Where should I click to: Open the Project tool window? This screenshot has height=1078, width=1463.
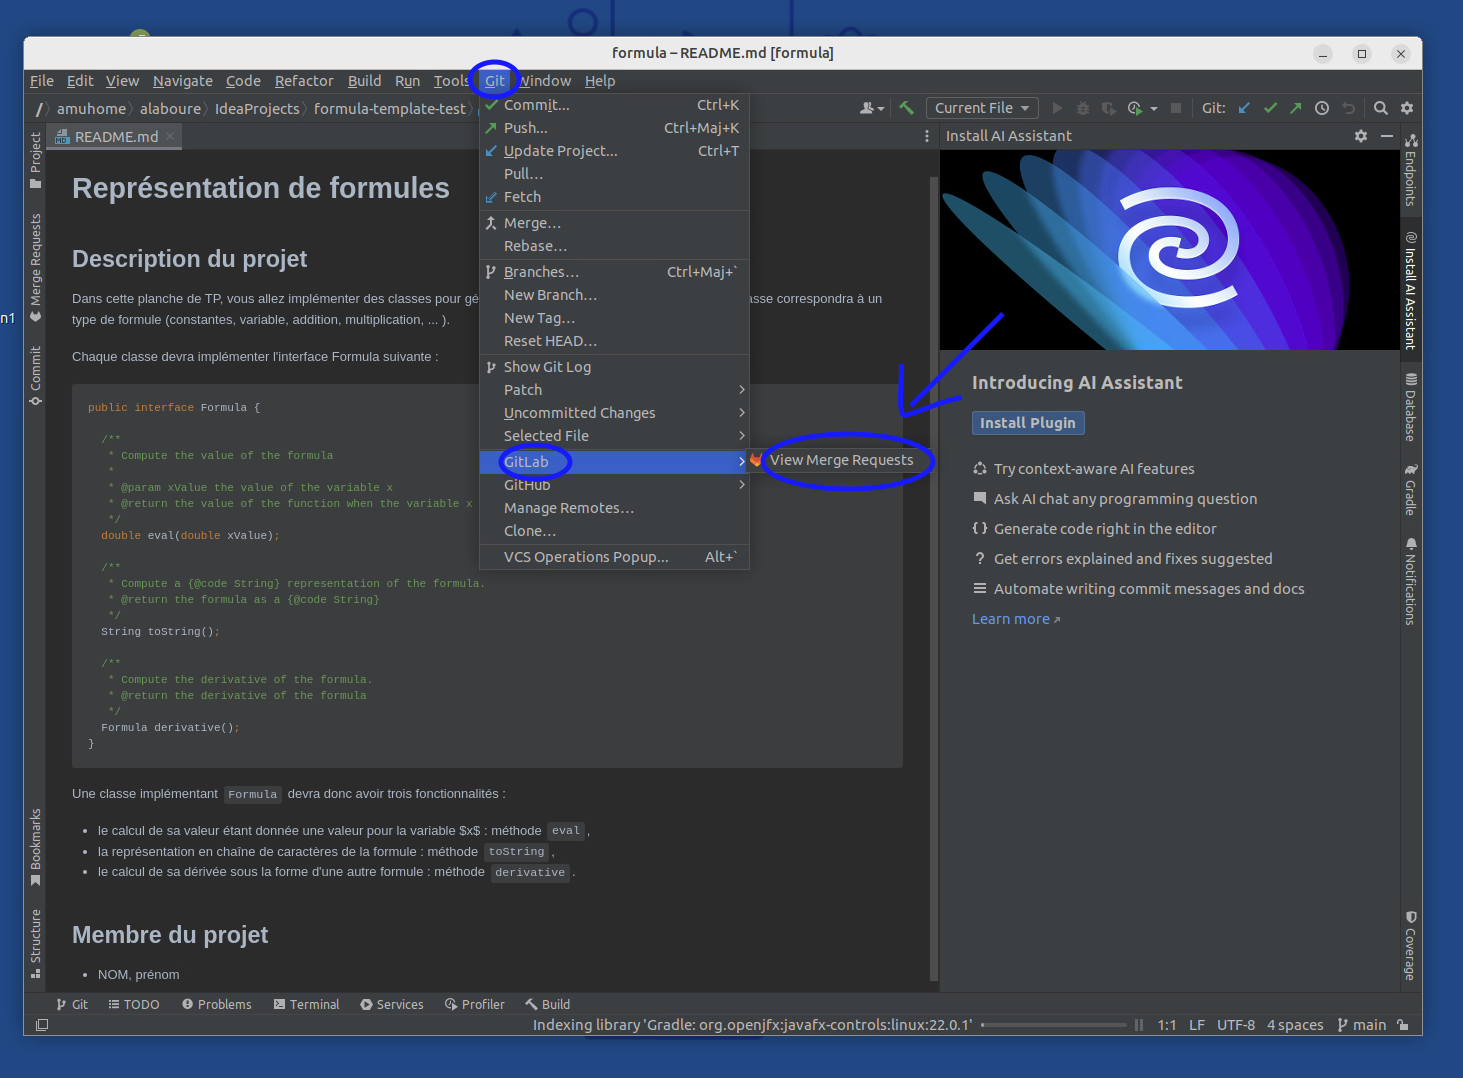pyautogui.click(x=36, y=159)
